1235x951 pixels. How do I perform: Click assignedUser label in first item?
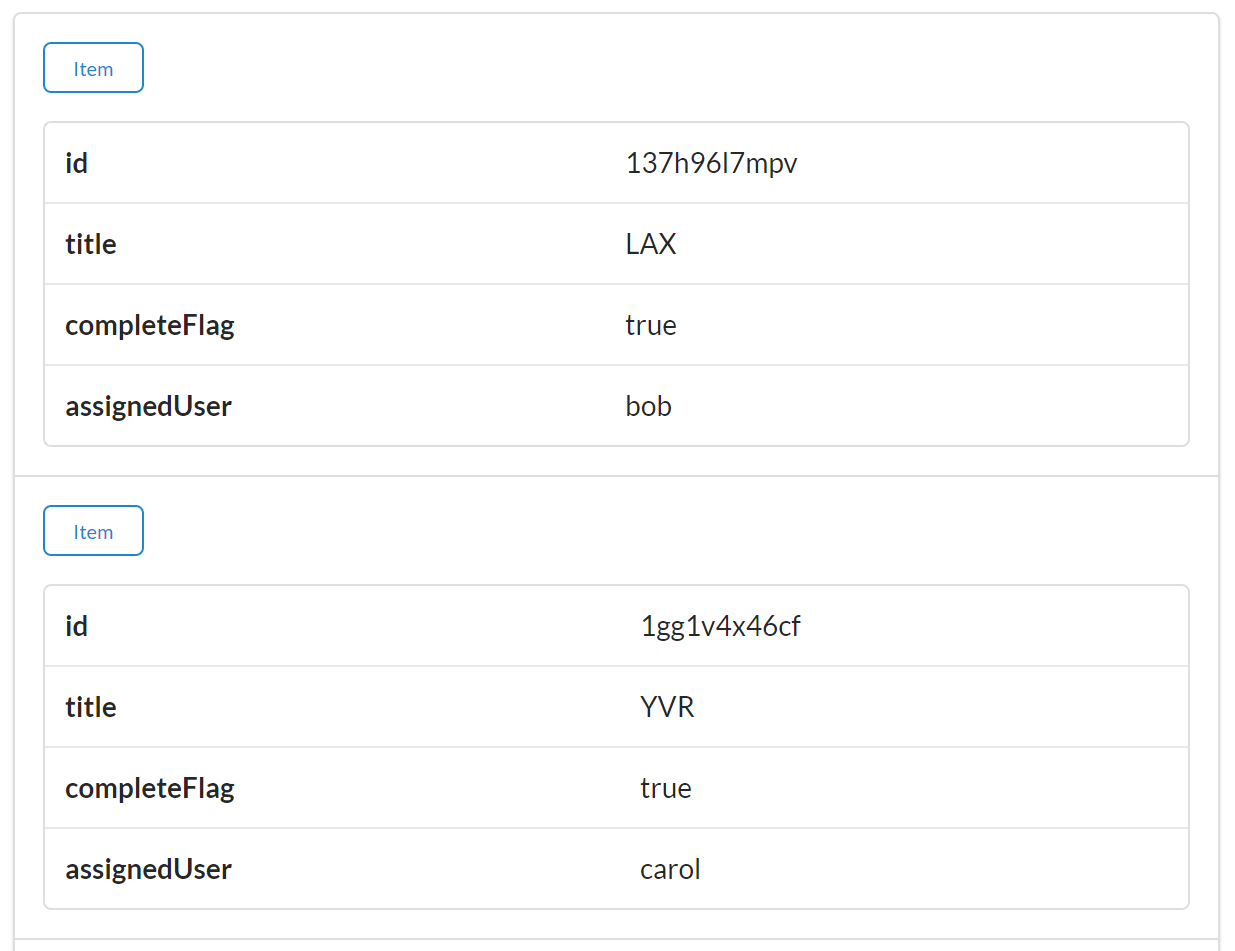[148, 406]
